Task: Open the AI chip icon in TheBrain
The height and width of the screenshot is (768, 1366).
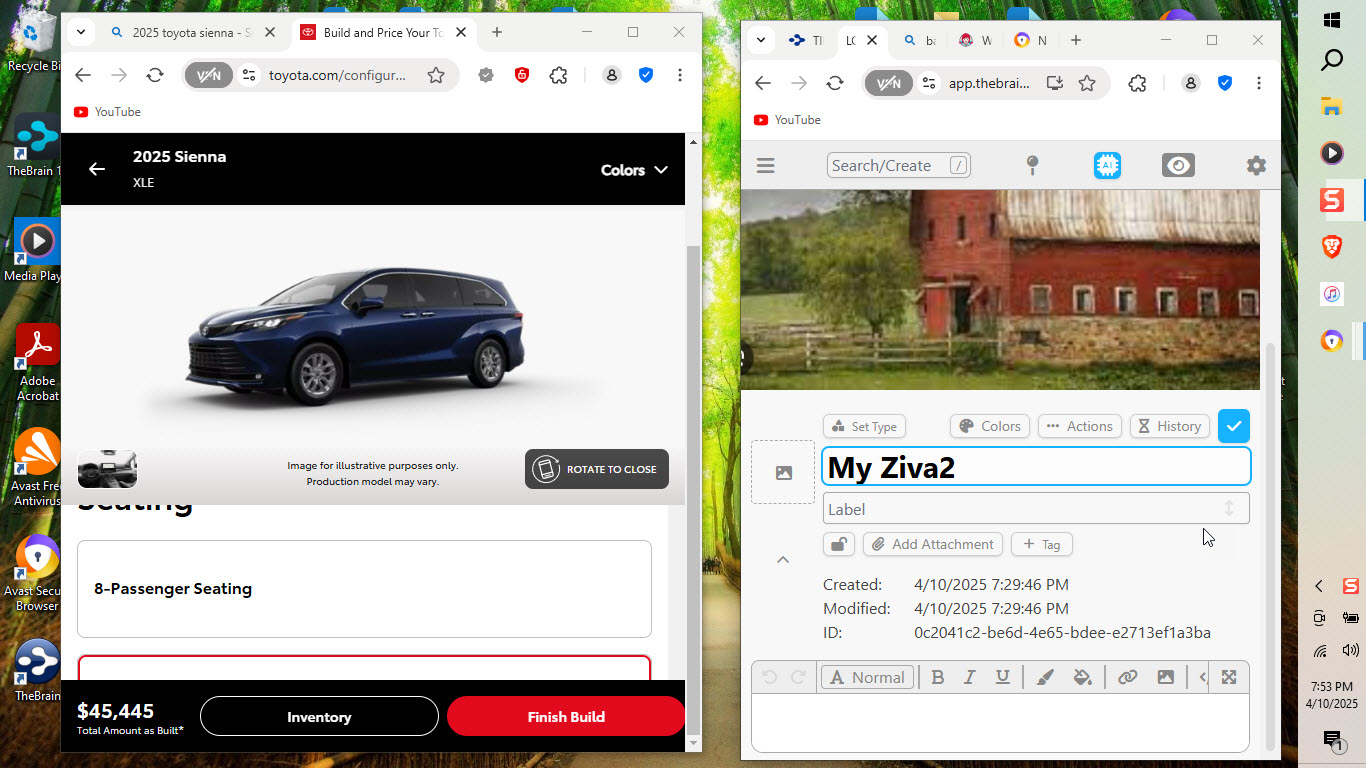Action: tap(1106, 166)
